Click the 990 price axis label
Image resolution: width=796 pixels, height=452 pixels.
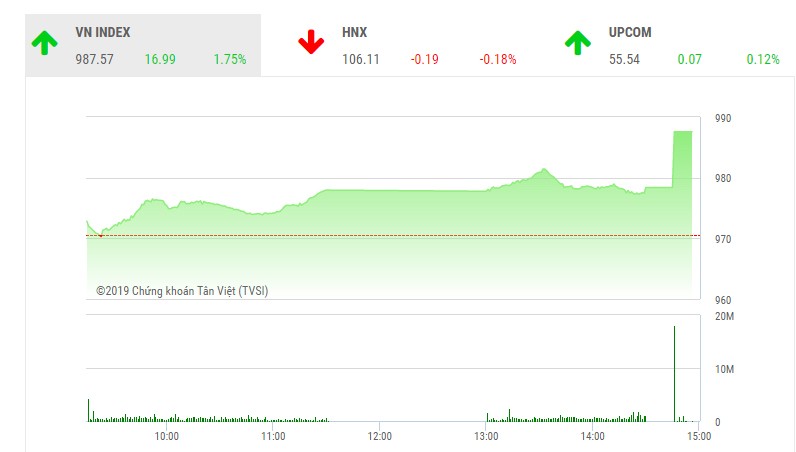(723, 118)
